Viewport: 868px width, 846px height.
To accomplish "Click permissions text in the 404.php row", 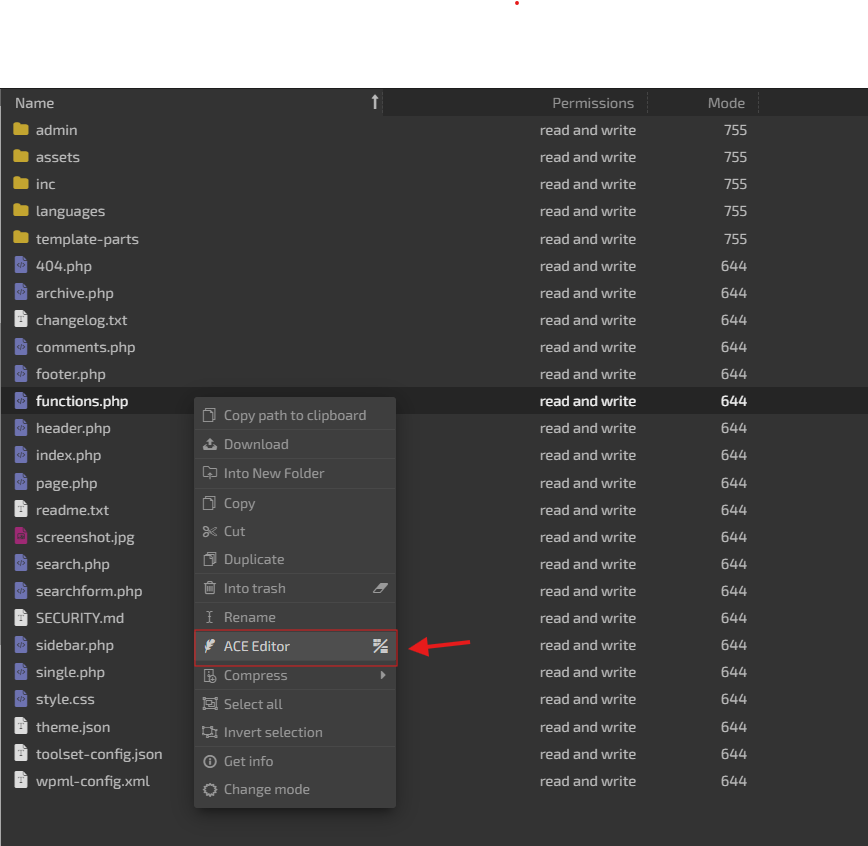I will pos(588,266).
